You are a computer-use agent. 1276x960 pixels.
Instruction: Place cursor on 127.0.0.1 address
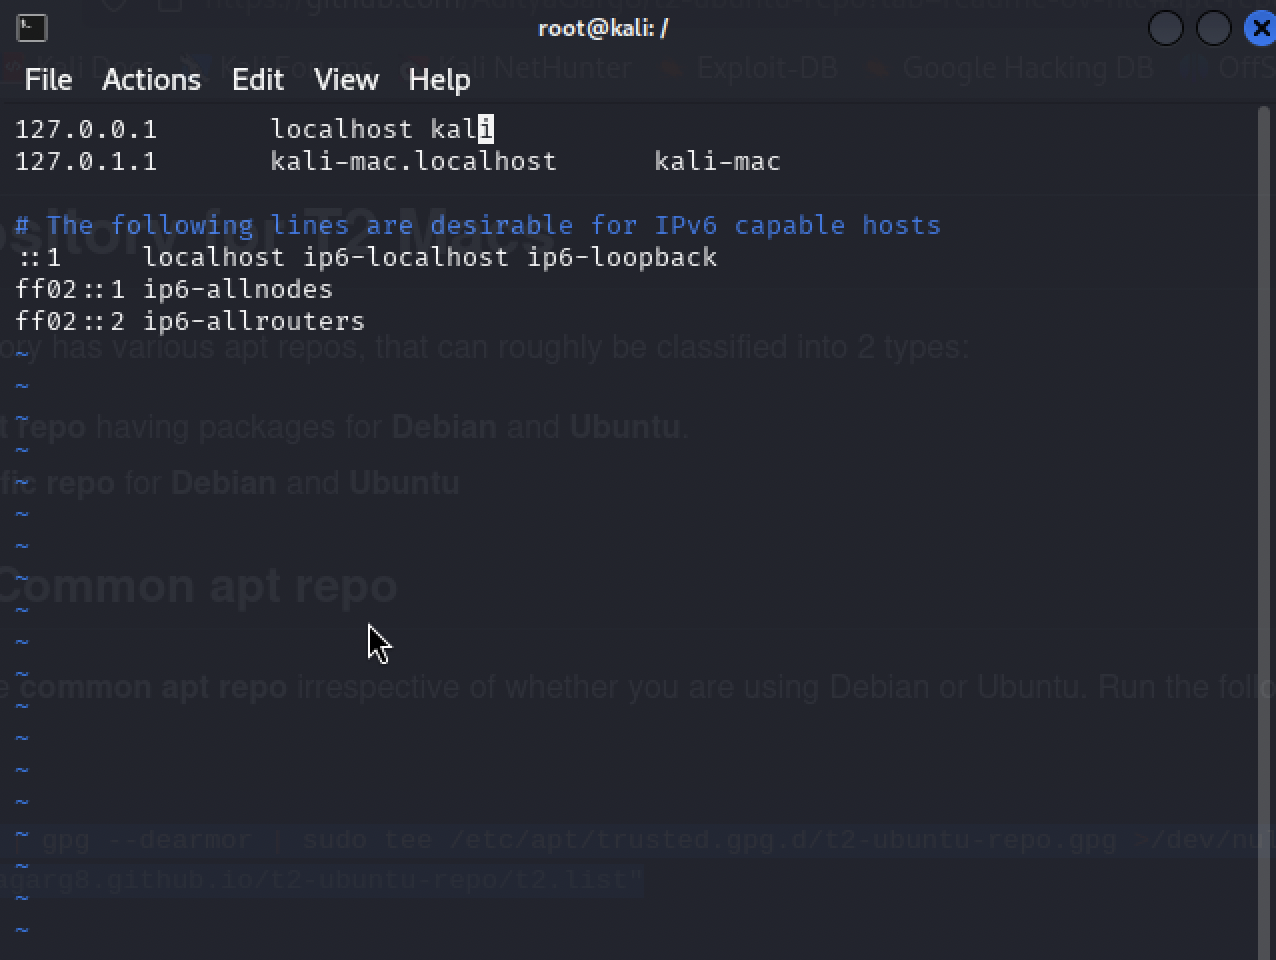click(86, 130)
